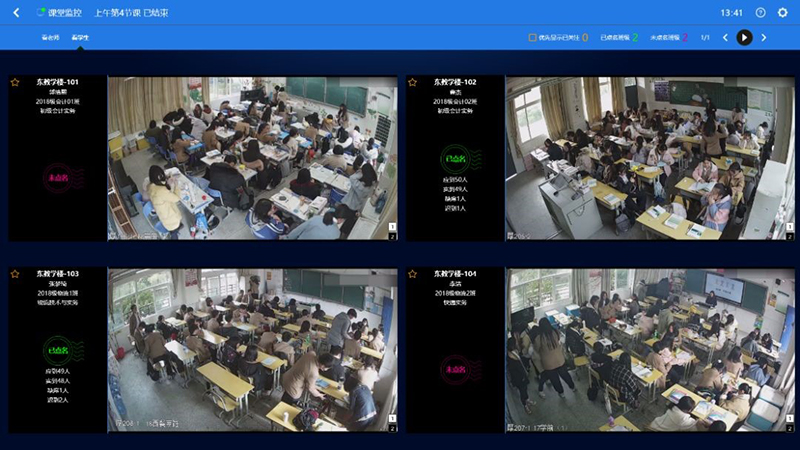The image size is (800, 450).
Task: Switch to camera 1 in 东教学楼-101 feed
Action: pos(393,227)
